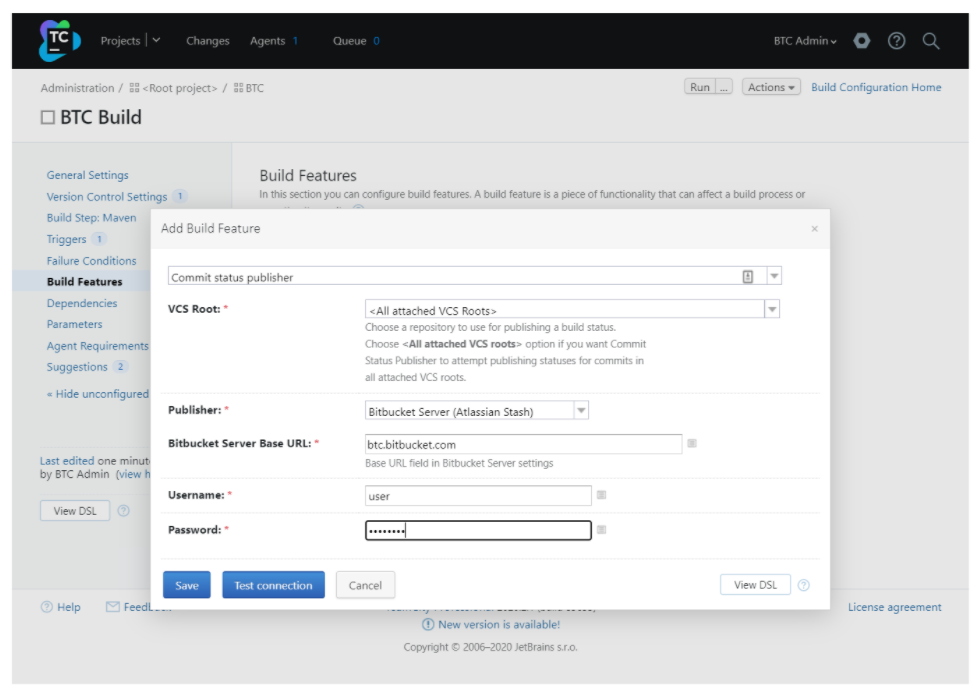Expand the Projects dropdown chevron
The width and height of the screenshot is (980, 688).
click(x=156, y=40)
